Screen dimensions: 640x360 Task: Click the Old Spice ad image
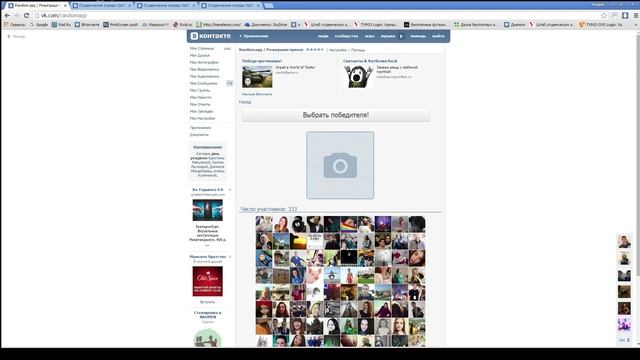coord(207,281)
